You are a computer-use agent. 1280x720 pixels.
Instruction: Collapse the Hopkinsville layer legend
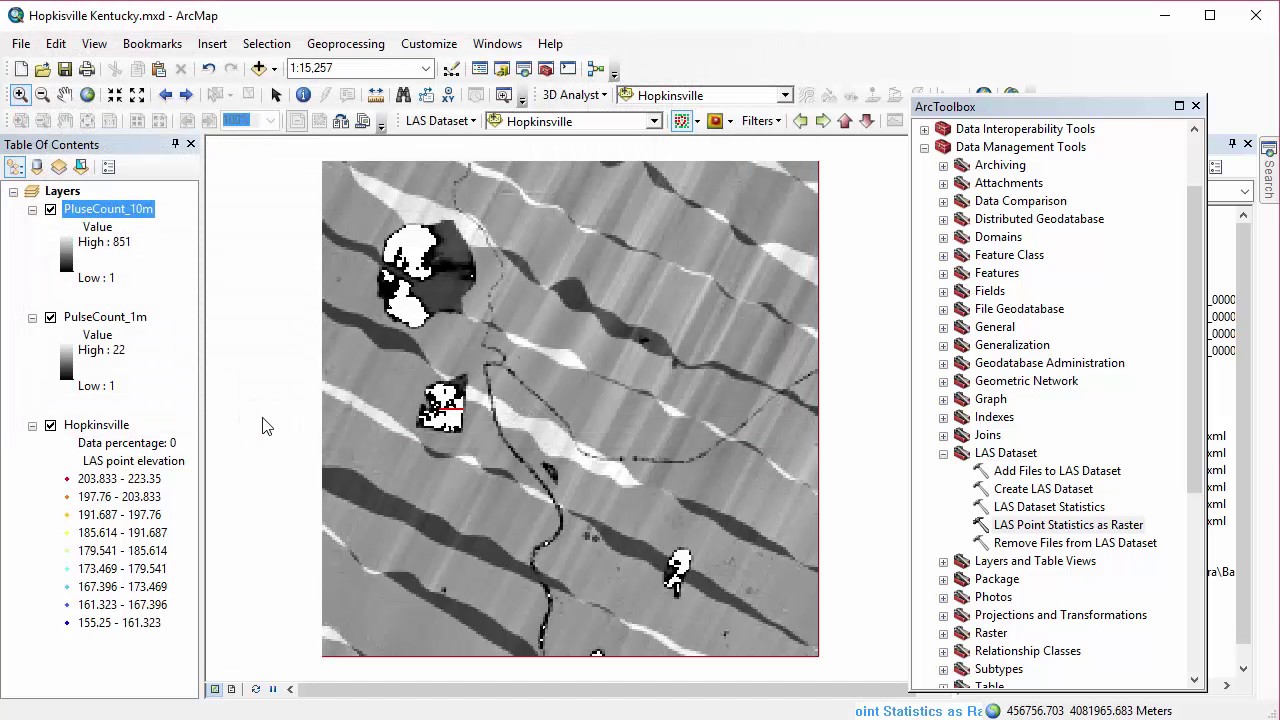click(32, 425)
